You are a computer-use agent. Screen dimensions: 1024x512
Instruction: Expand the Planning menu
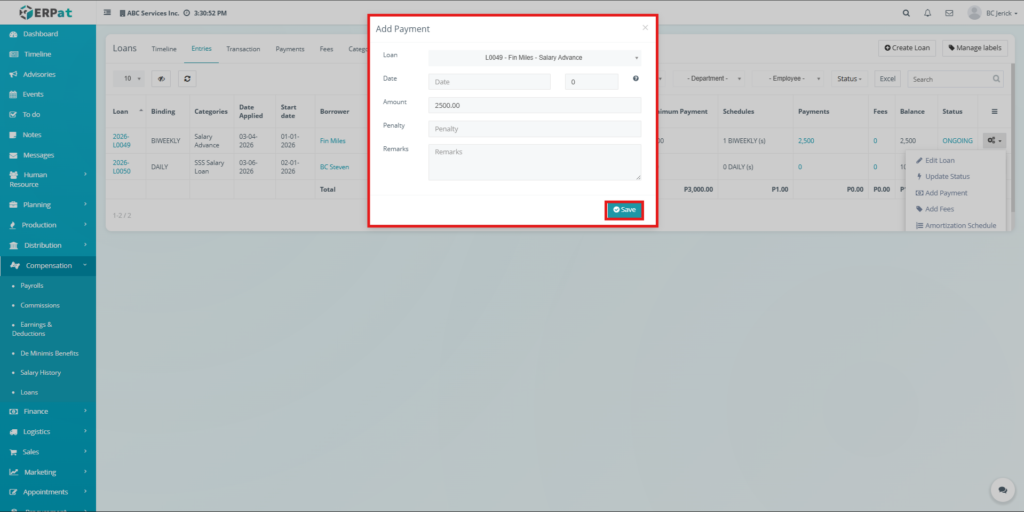[x=48, y=204]
